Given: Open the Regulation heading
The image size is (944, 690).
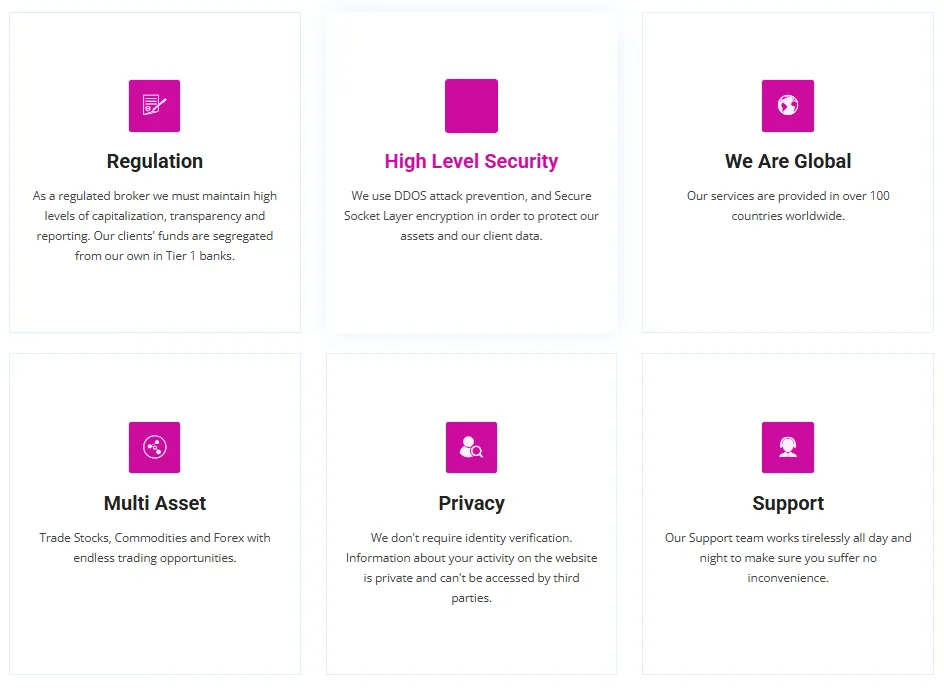Looking at the screenshot, I should click(x=155, y=161).
